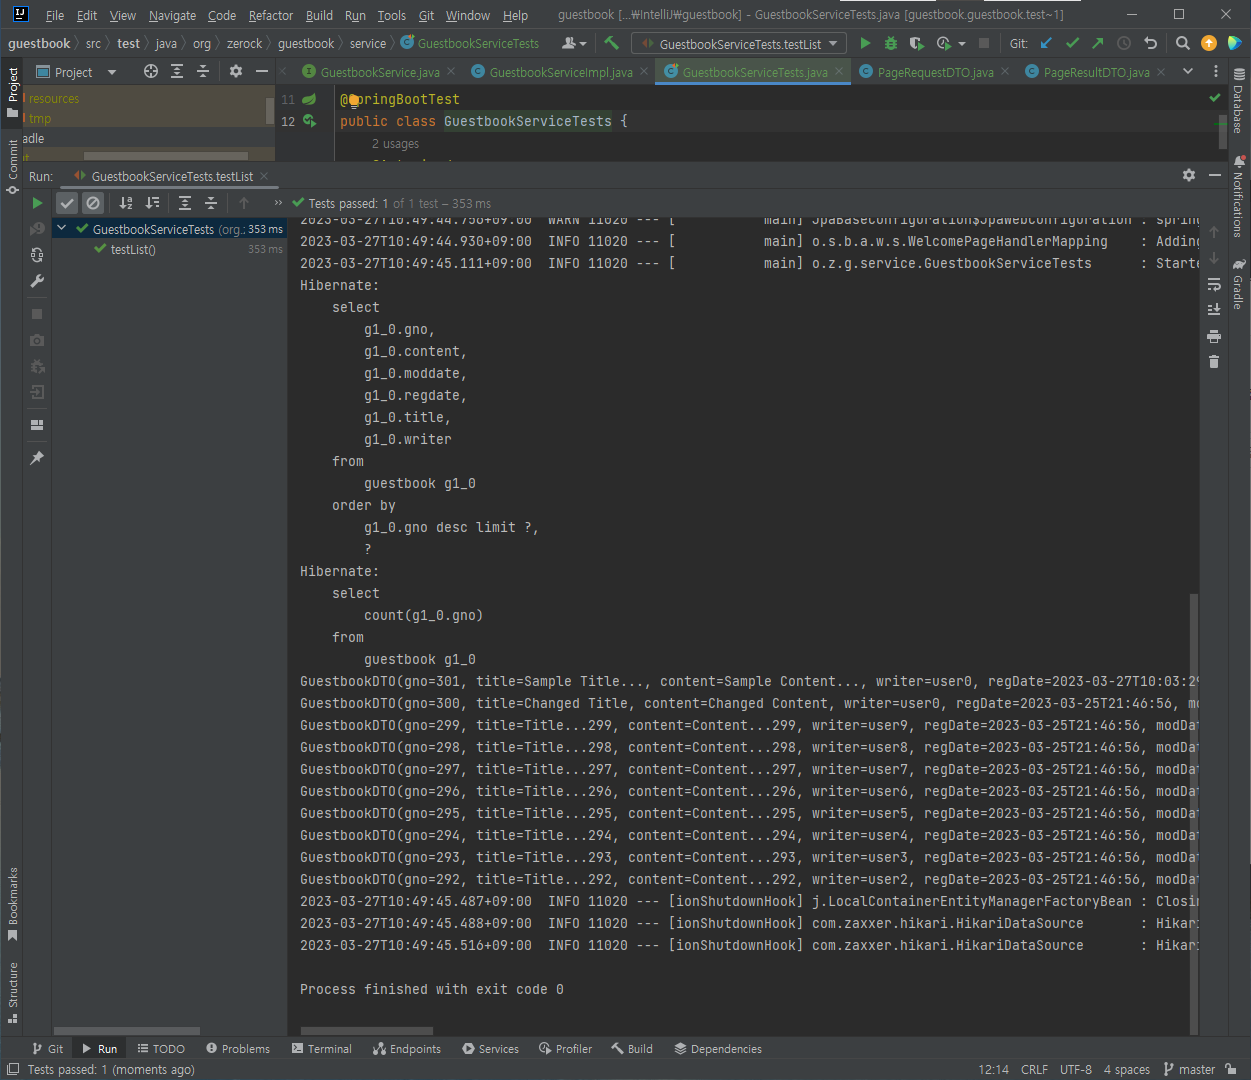Switch to GuestbookService.java tab
This screenshot has height=1080, width=1251.
pyautogui.click(x=379, y=72)
